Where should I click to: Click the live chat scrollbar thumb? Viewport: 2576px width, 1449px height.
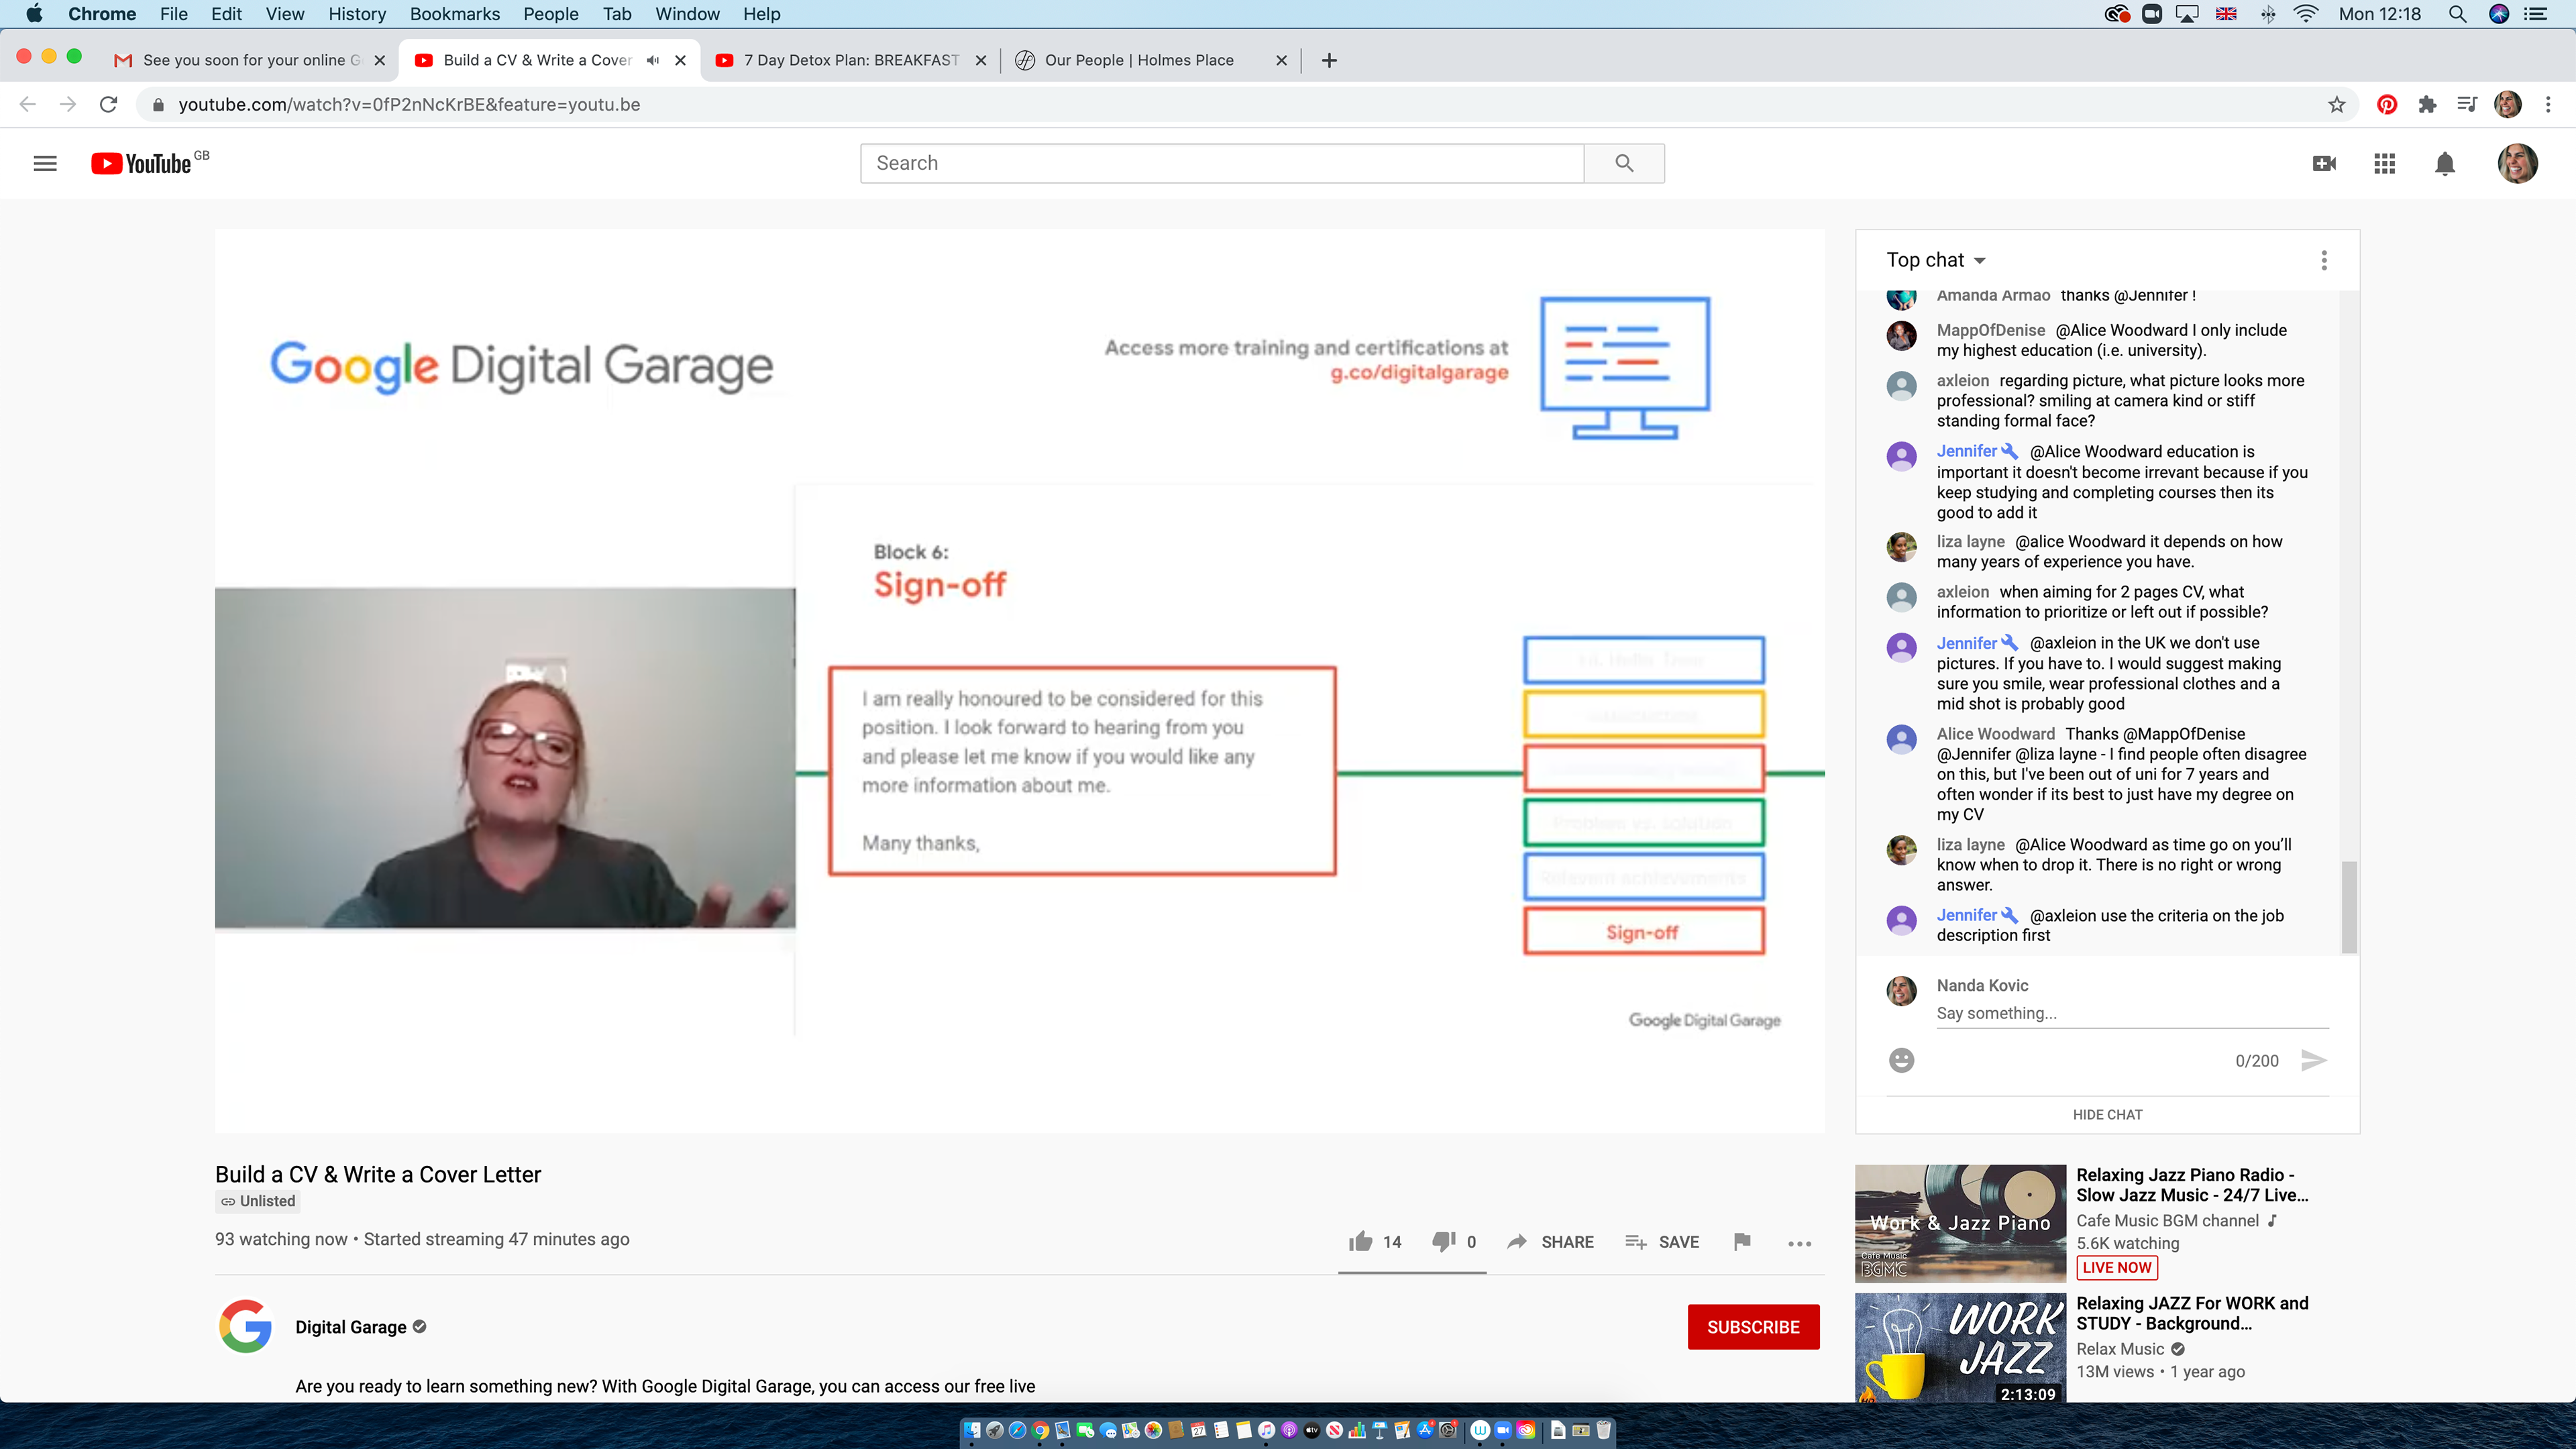click(x=2349, y=906)
